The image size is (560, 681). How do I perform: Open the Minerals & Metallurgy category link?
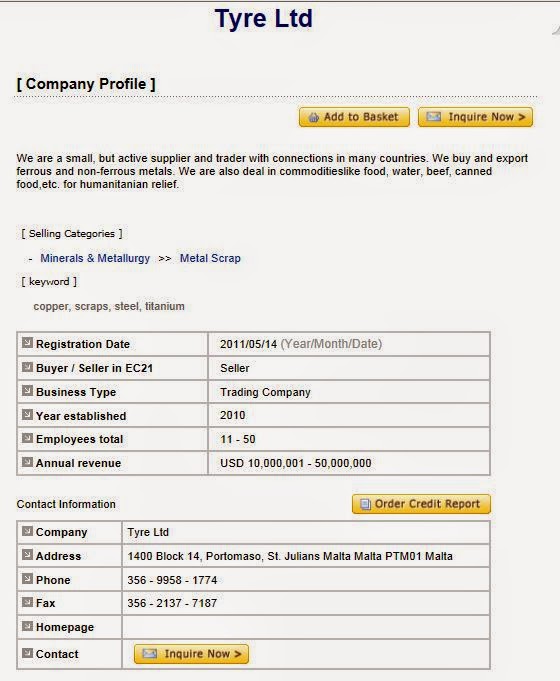click(95, 258)
